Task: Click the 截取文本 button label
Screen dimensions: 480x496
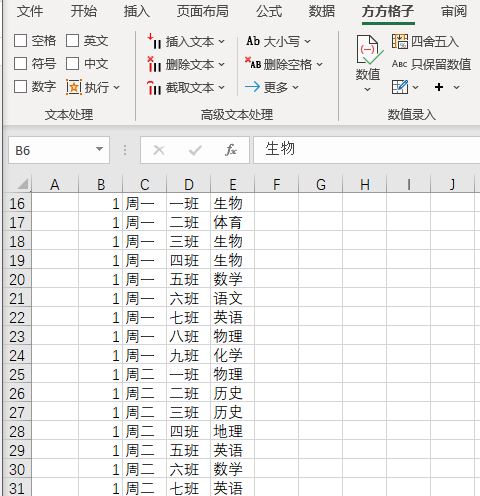Action: (190, 88)
